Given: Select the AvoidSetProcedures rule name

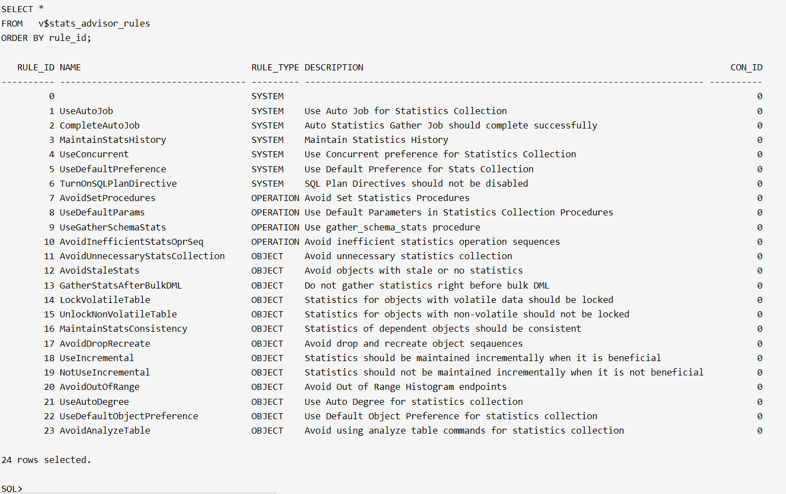Looking at the screenshot, I should pyautogui.click(x=107, y=198).
